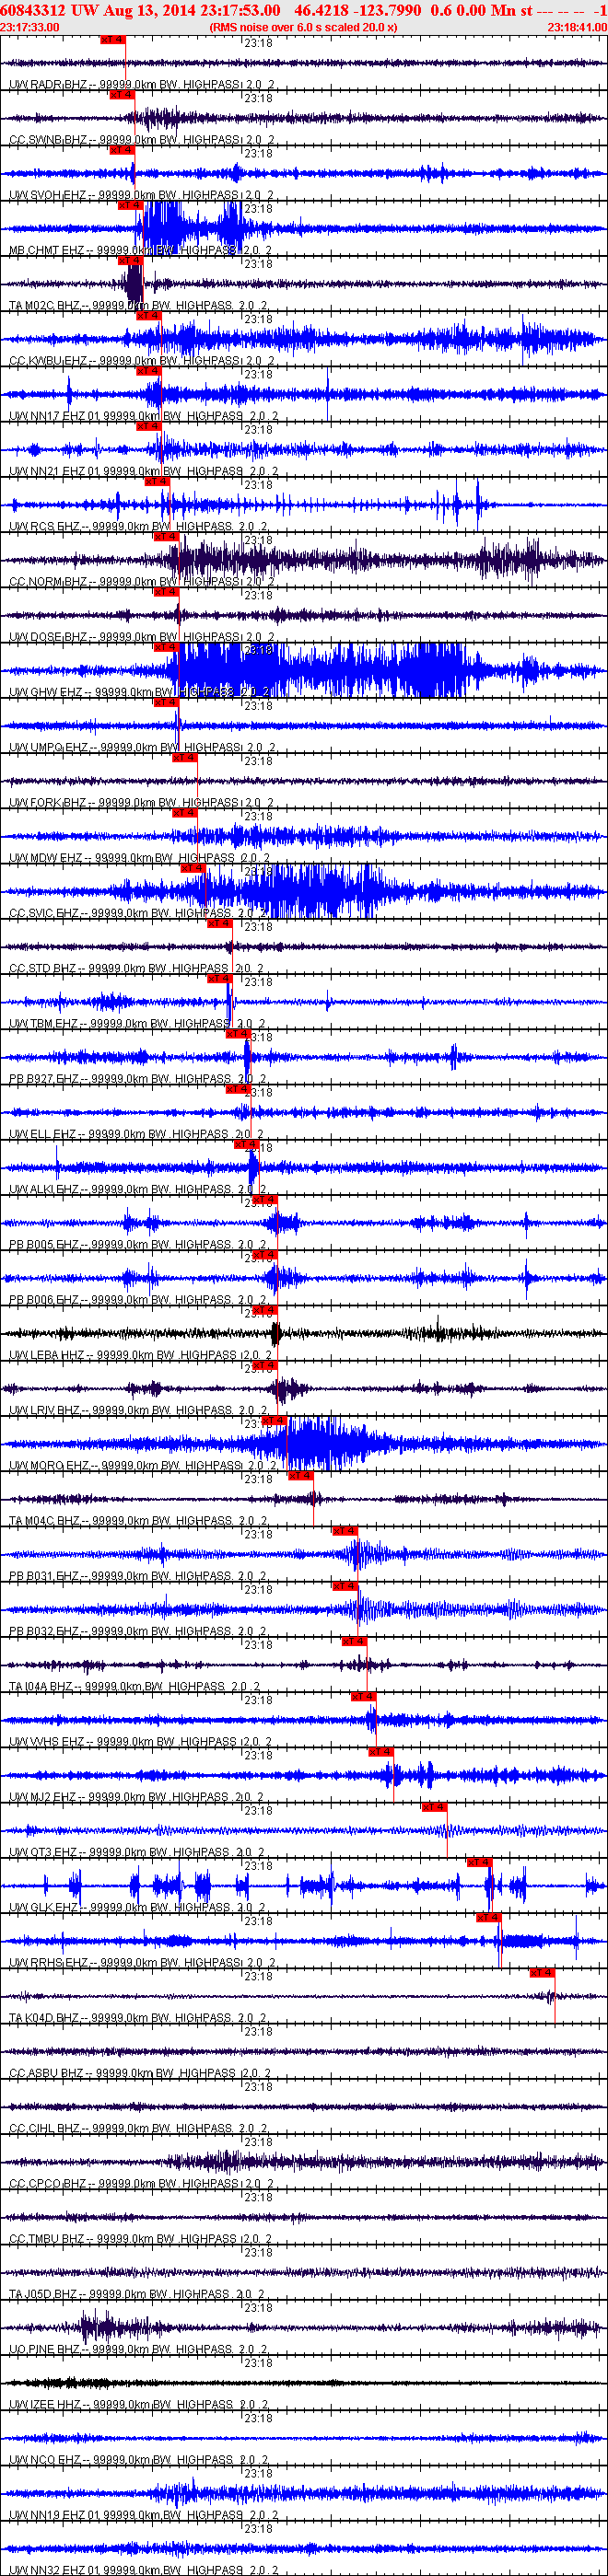Click the station label 'UW NCO EHZ'

(45, 2461)
